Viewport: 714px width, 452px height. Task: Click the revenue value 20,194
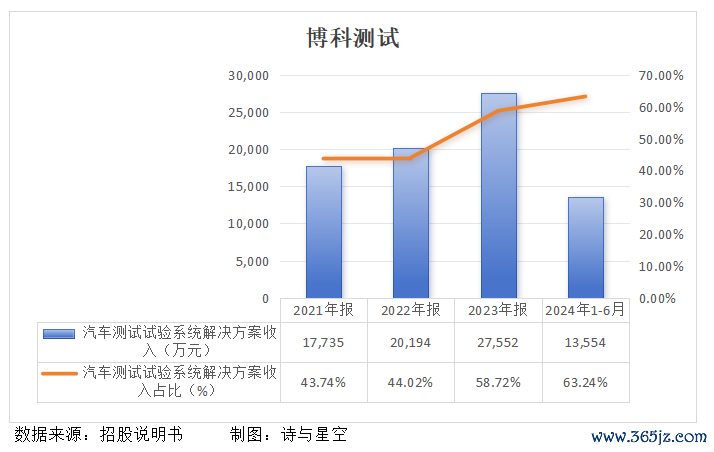410,343
